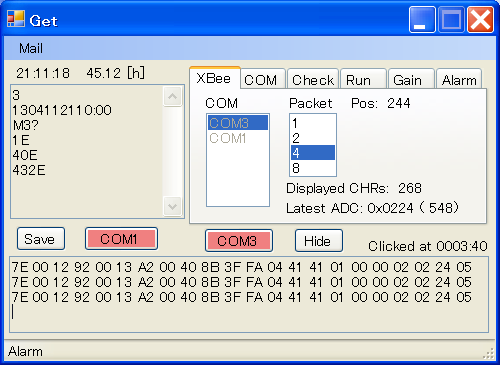Image resolution: width=500 pixels, height=365 pixels.
Task: Click the 'Pos: 244' label
Action: 381,103
